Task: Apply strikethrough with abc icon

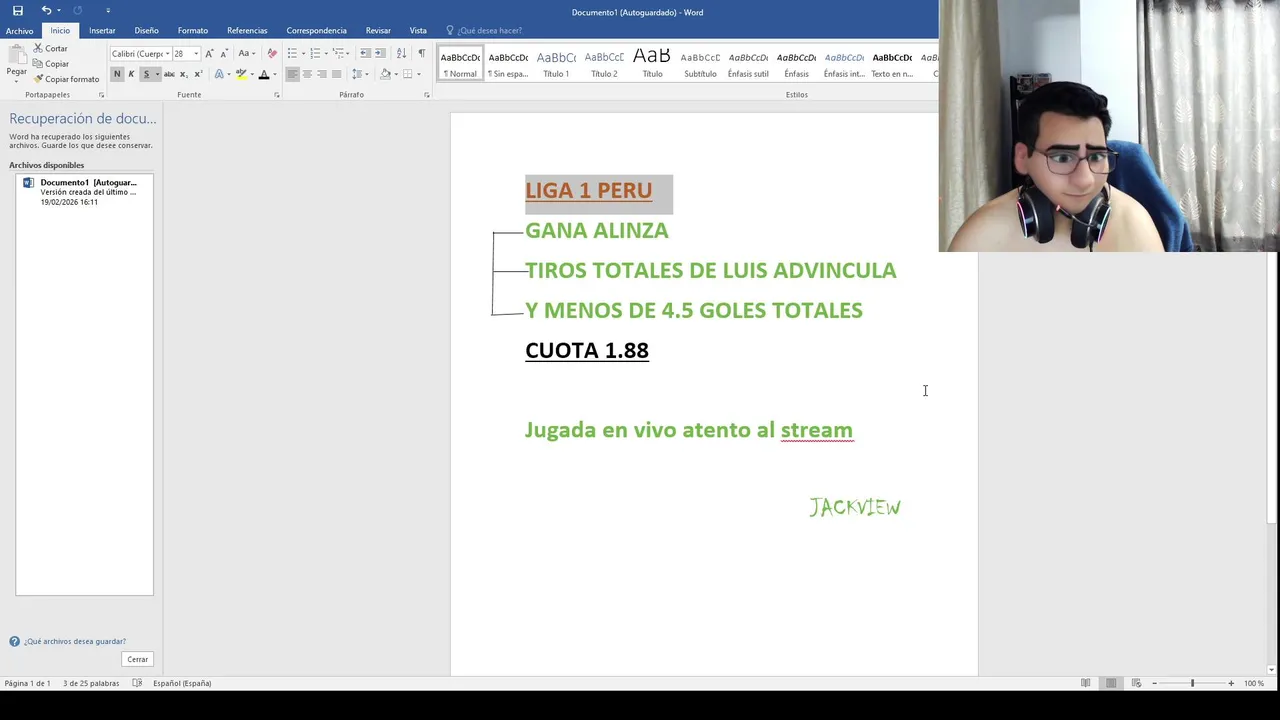Action: coord(169,74)
